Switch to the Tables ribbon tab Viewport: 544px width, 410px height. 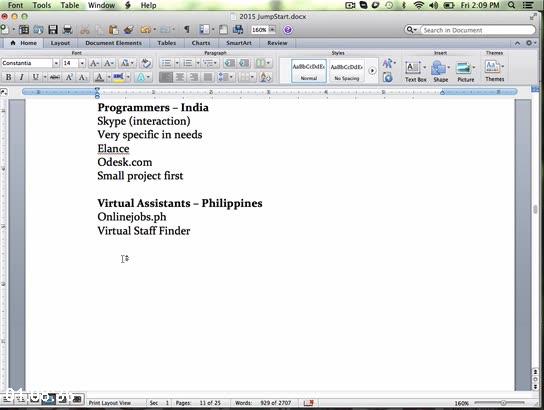pos(167,43)
